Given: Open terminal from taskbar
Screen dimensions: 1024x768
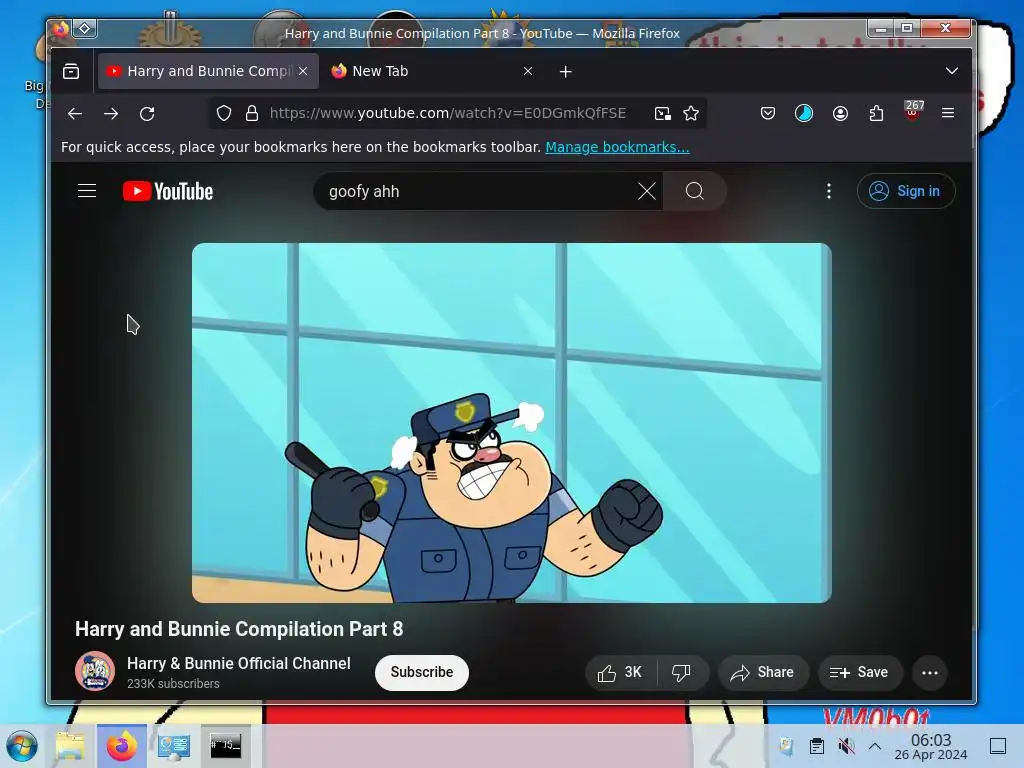Looking at the screenshot, I should (226, 746).
